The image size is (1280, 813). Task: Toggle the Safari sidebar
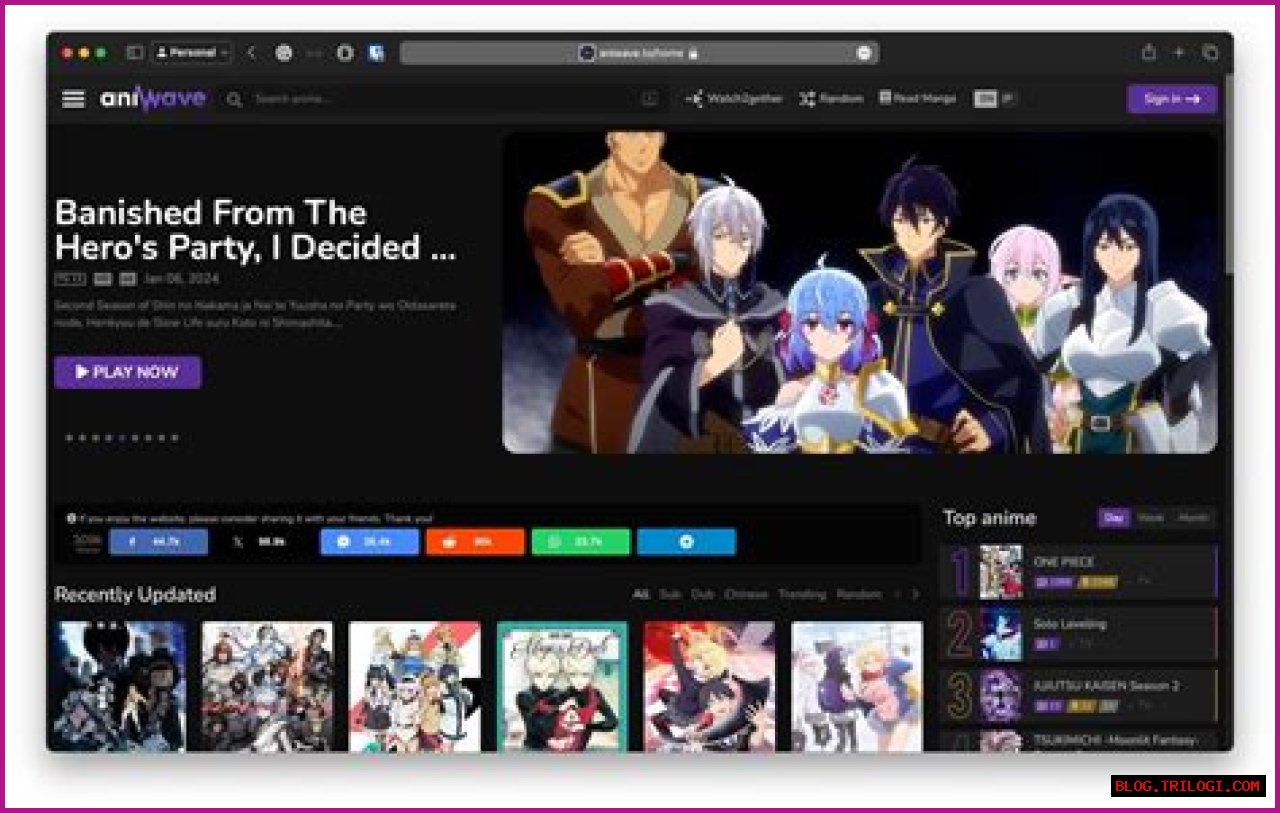click(x=135, y=52)
